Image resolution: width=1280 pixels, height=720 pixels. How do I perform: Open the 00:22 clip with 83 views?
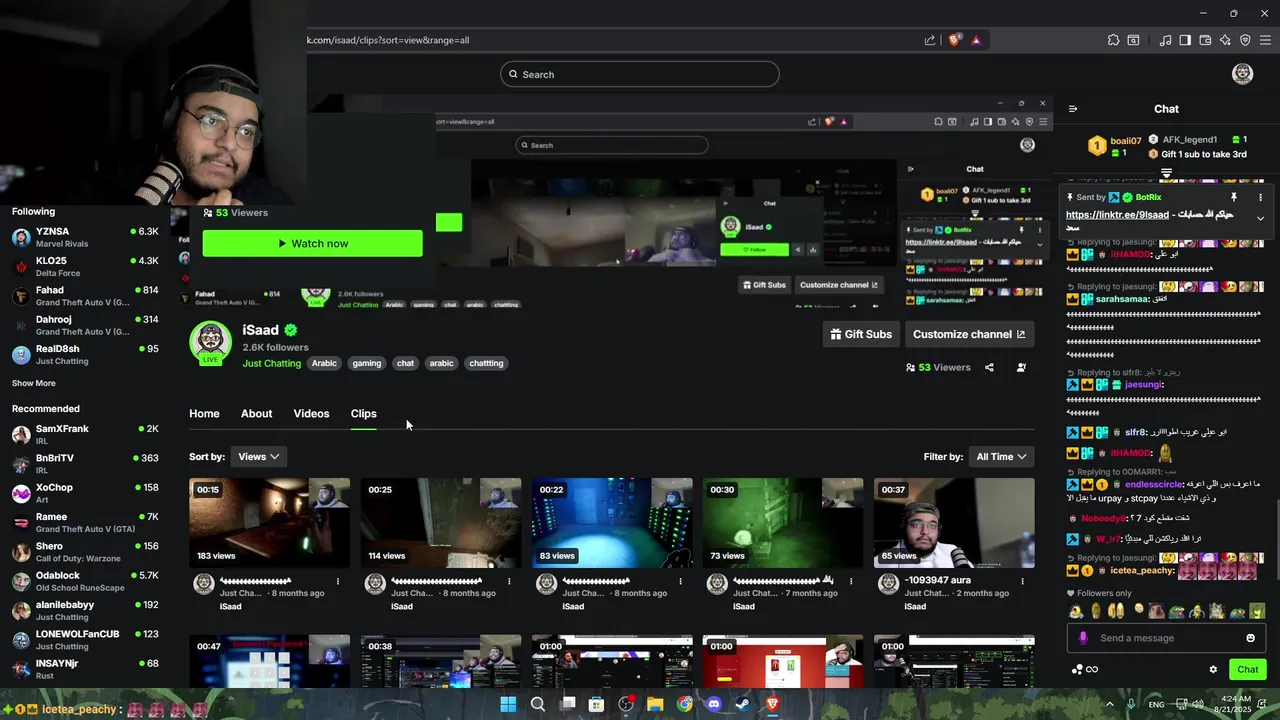612,523
